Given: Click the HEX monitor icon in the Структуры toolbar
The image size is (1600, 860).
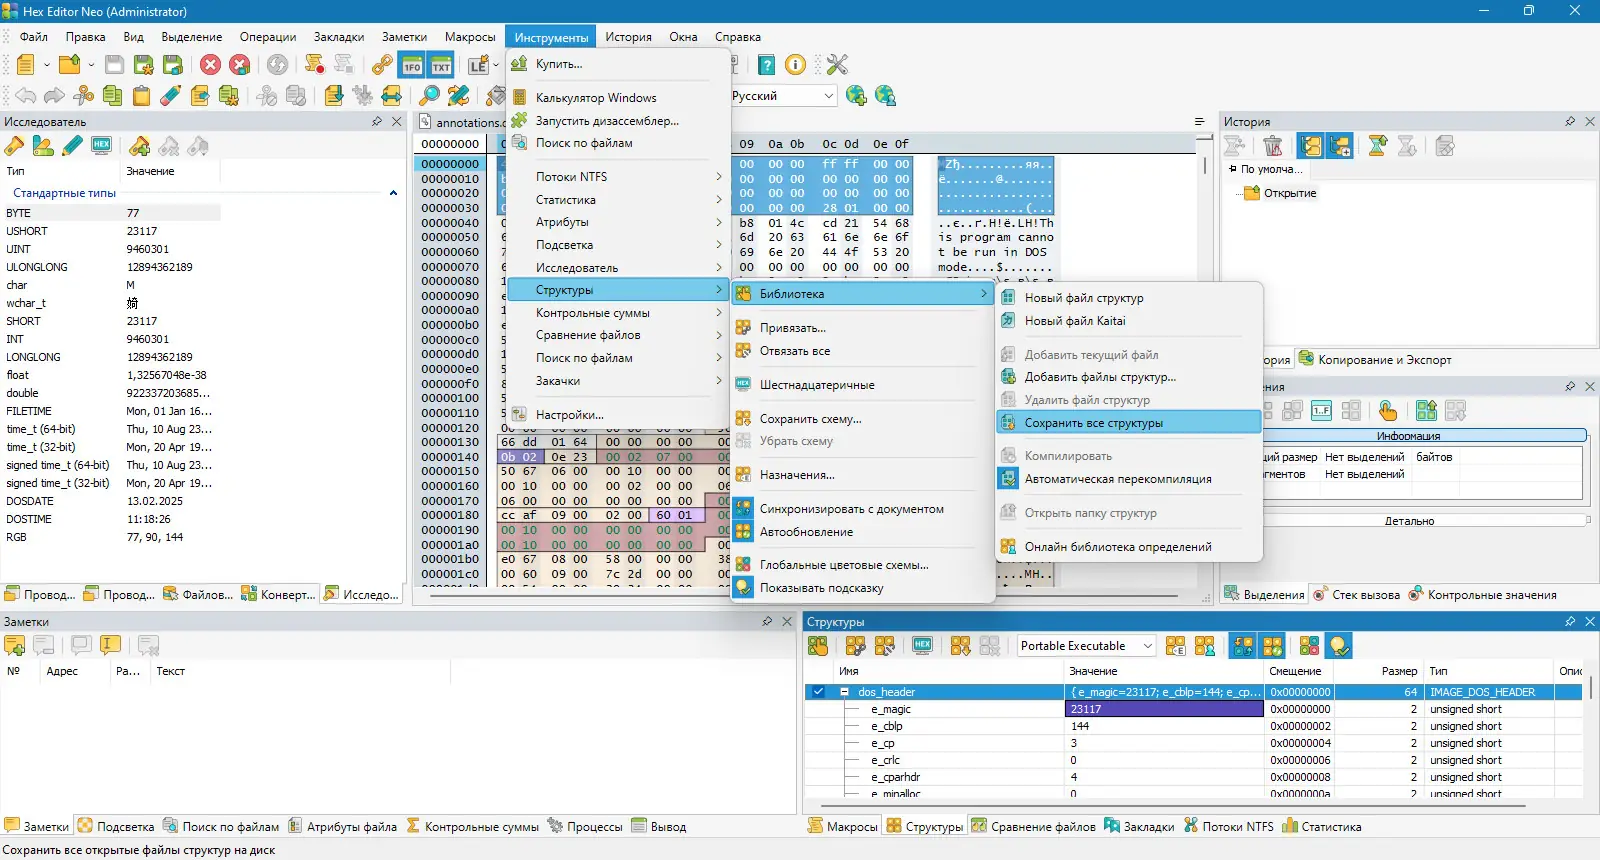Looking at the screenshot, I should (x=923, y=646).
